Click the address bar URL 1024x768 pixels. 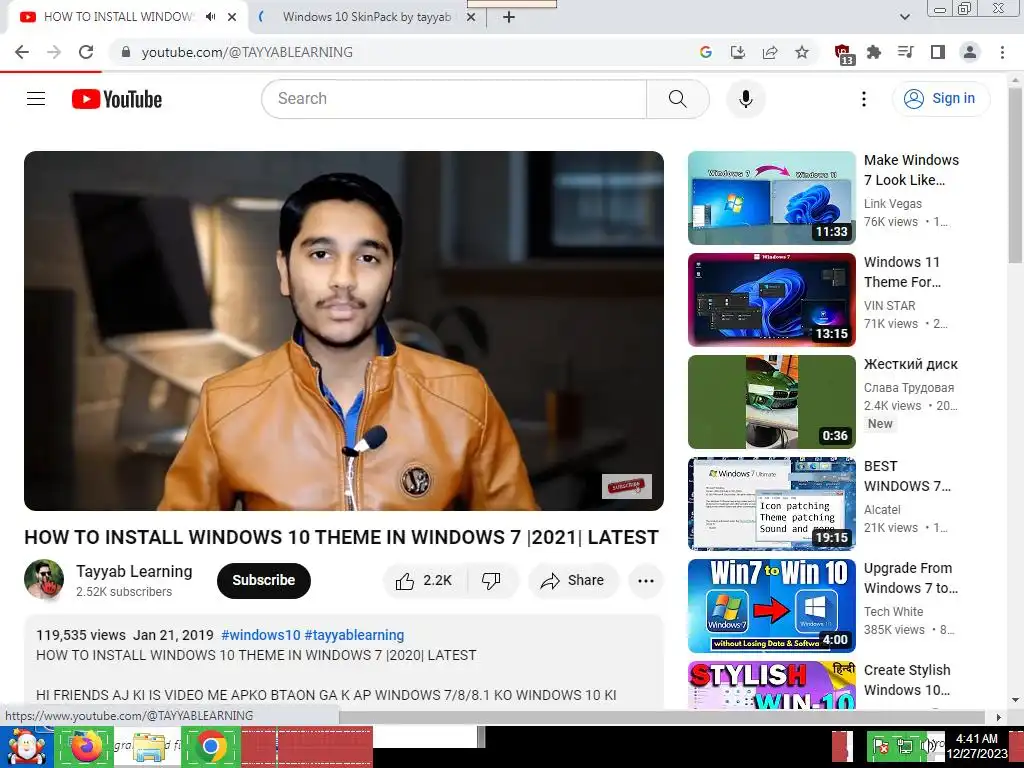tap(247, 52)
